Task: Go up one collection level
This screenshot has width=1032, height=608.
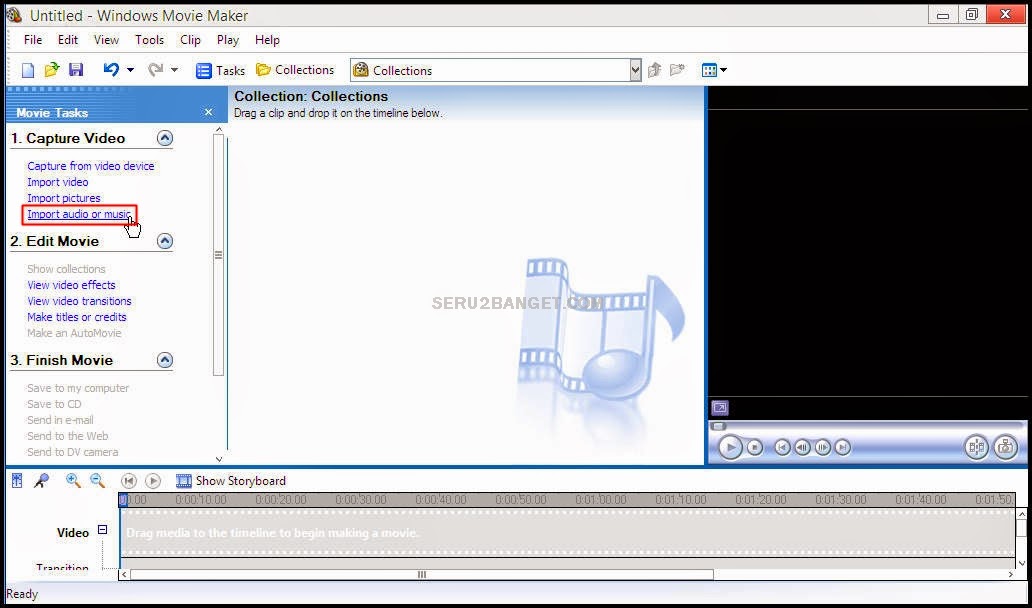Action: click(654, 70)
